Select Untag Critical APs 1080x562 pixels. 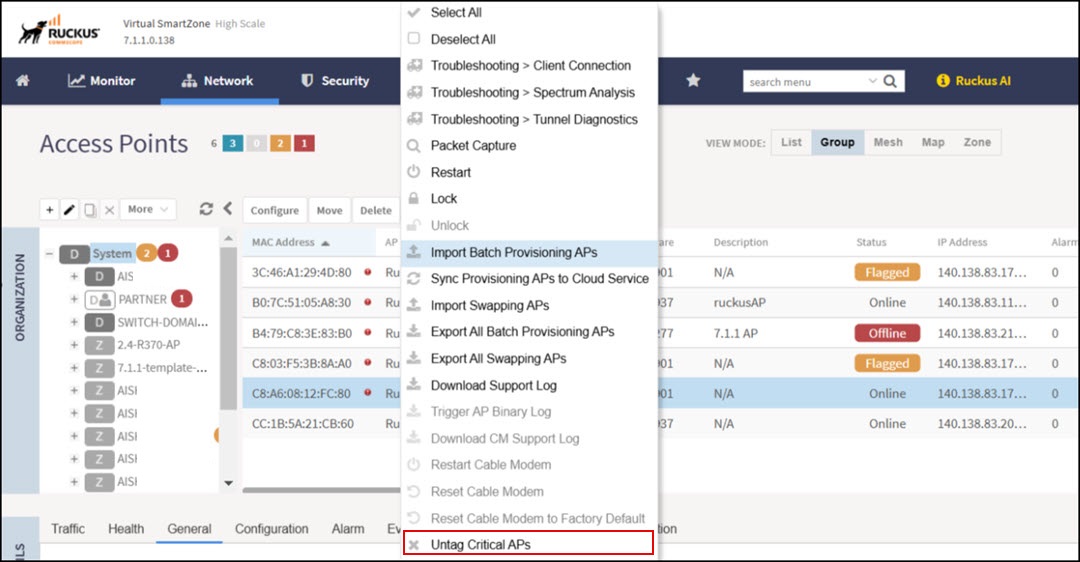click(x=529, y=544)
